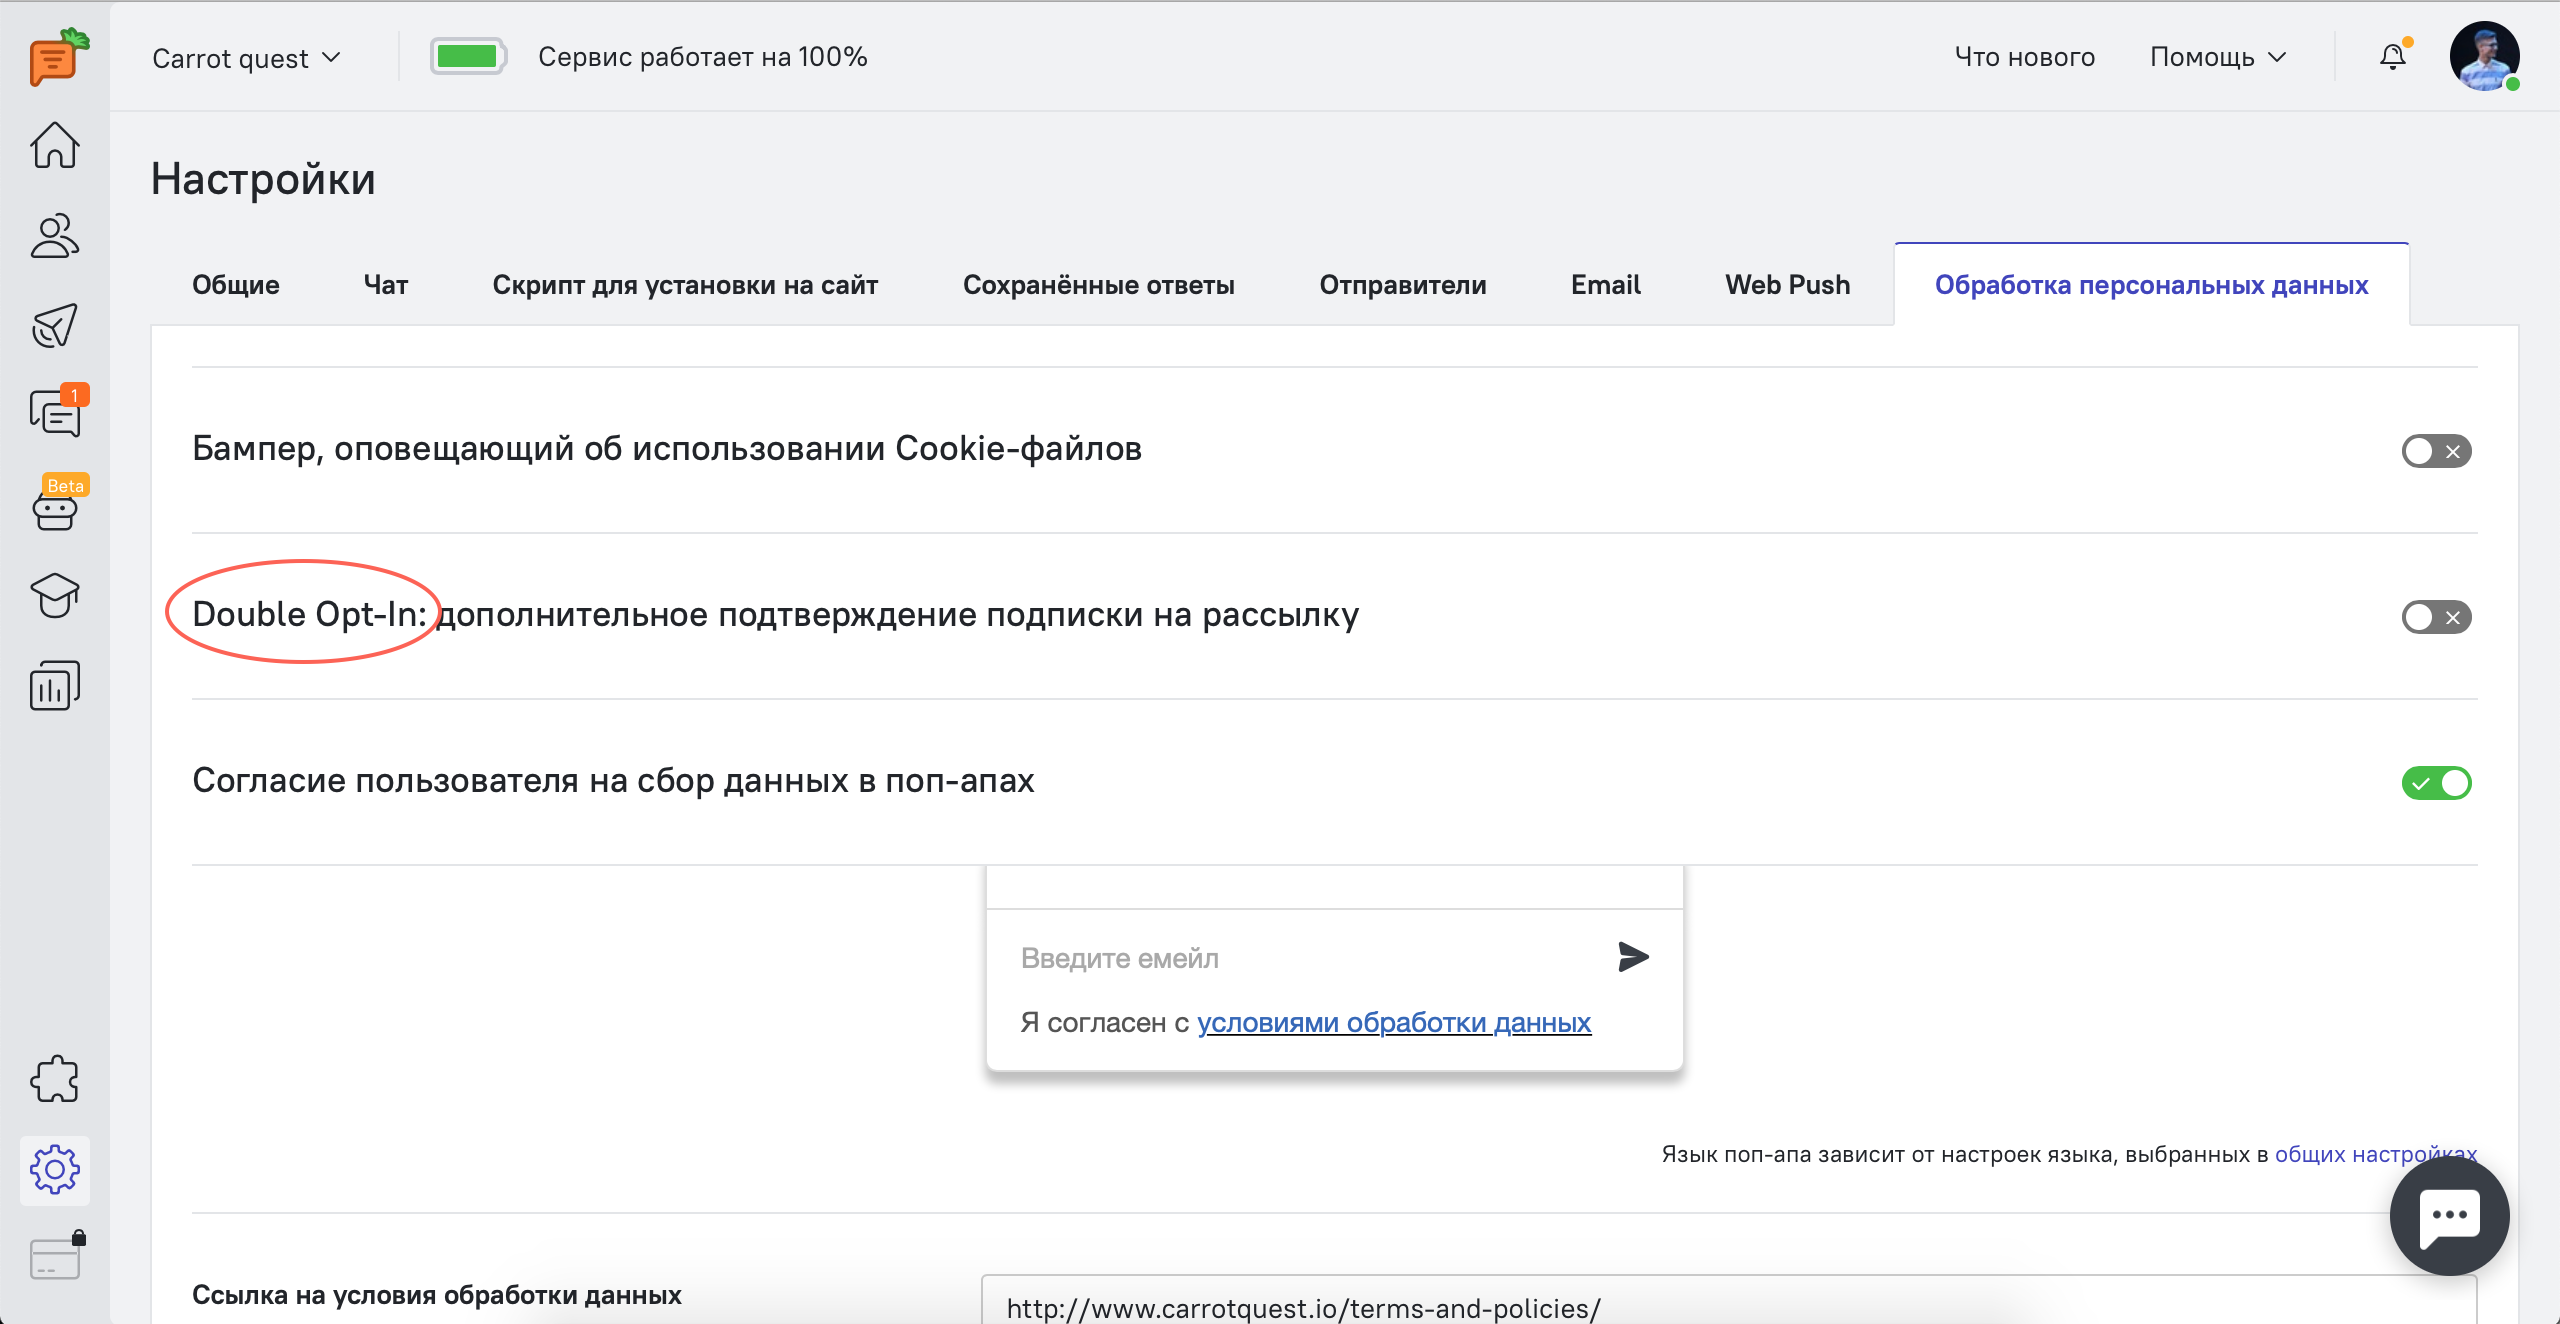The height and width of the screenshot is (1324, 2560).
Task: Enable the Double Opt-In toggle
Action: tap(2436, 617)
